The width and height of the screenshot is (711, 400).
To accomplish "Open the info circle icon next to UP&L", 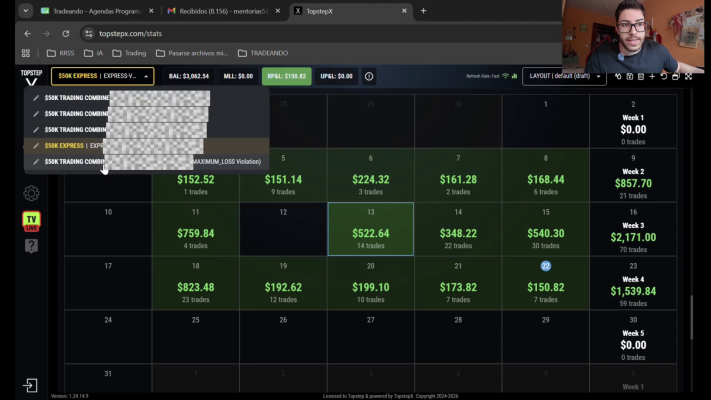I will (369, 76).
